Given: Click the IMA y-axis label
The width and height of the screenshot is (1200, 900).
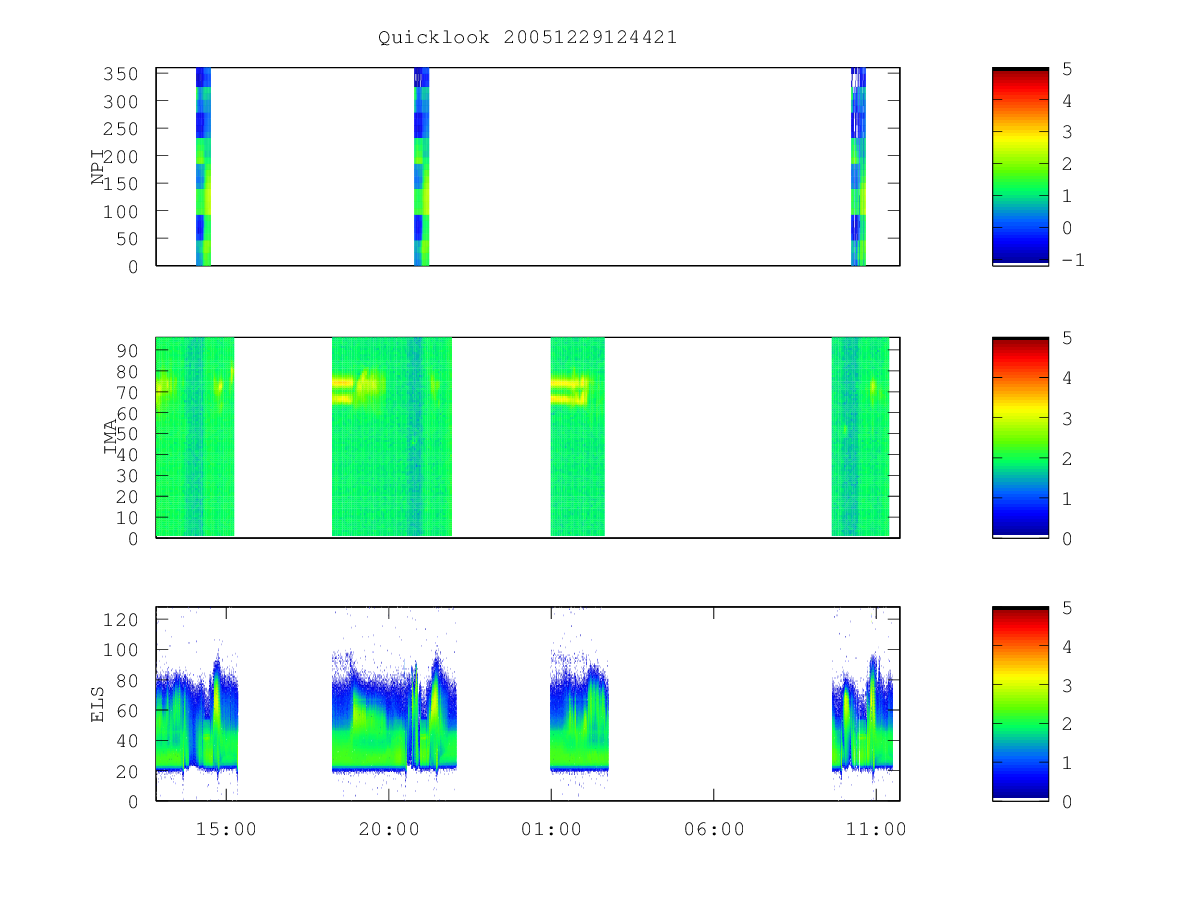Looking at the screenshot, I should point(111,437).
